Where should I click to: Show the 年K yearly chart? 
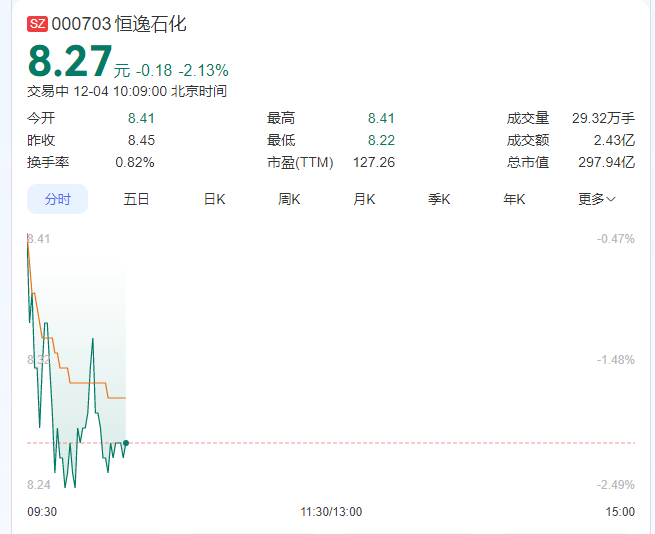click(514, 199)
